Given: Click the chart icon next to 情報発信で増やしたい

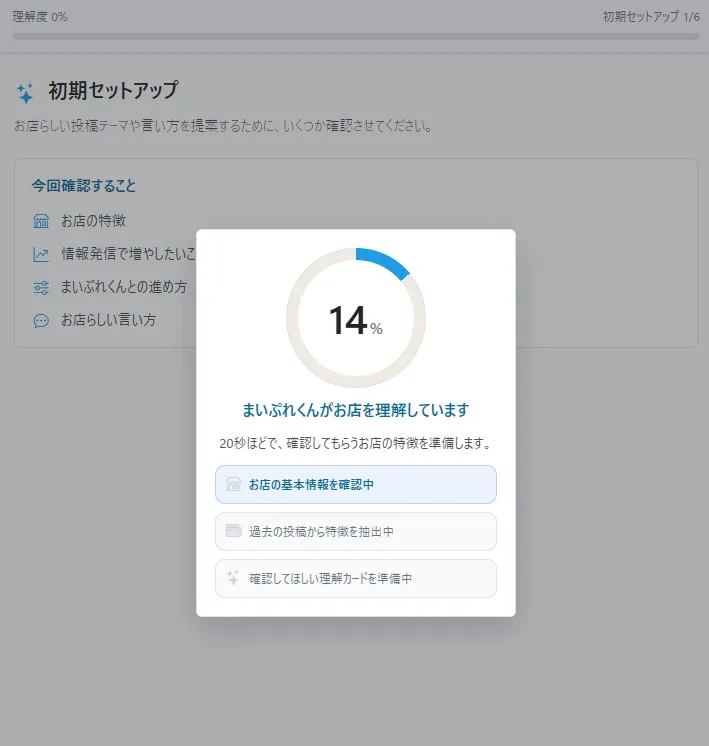Looking at the screenshot, I should click(41, 254).
